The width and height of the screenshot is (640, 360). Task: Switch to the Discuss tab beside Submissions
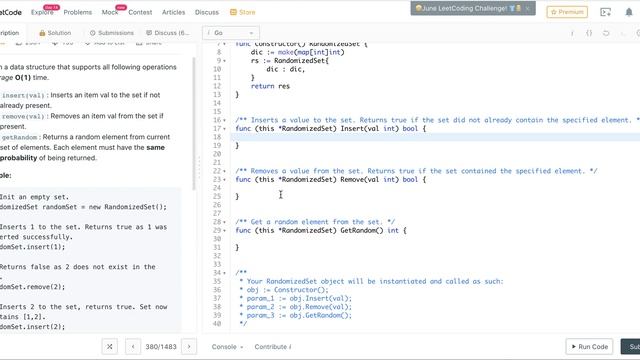click(168, 33)
